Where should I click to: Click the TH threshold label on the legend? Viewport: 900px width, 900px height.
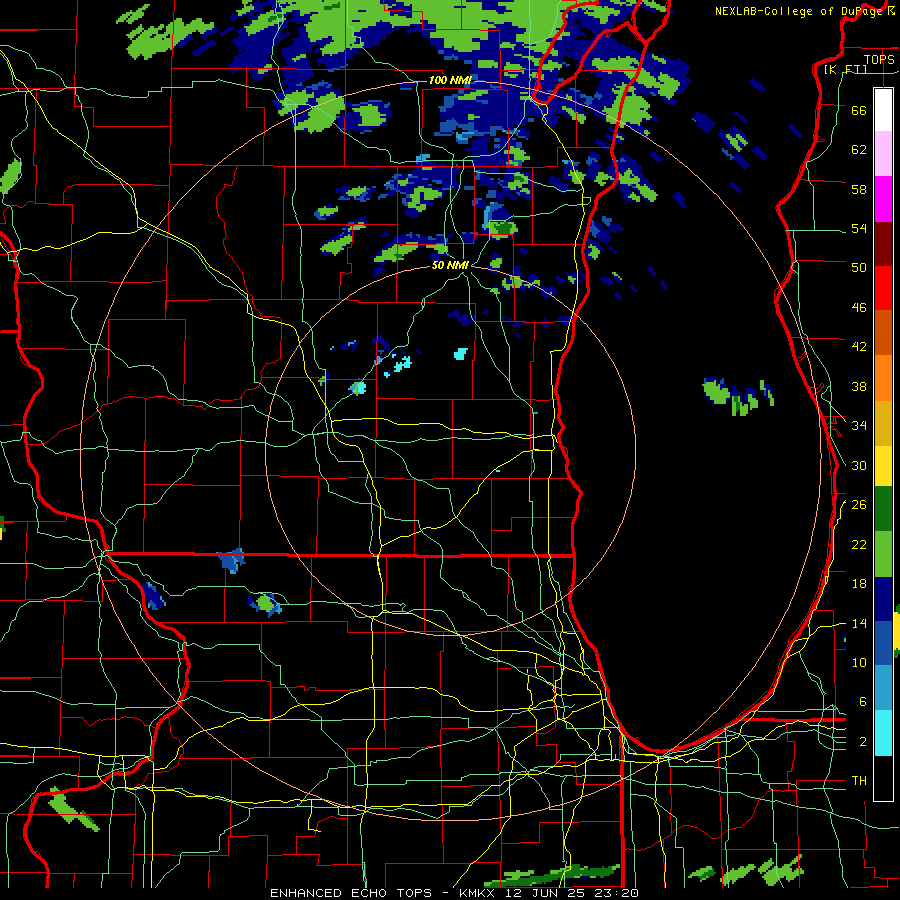tap(859, 781)
